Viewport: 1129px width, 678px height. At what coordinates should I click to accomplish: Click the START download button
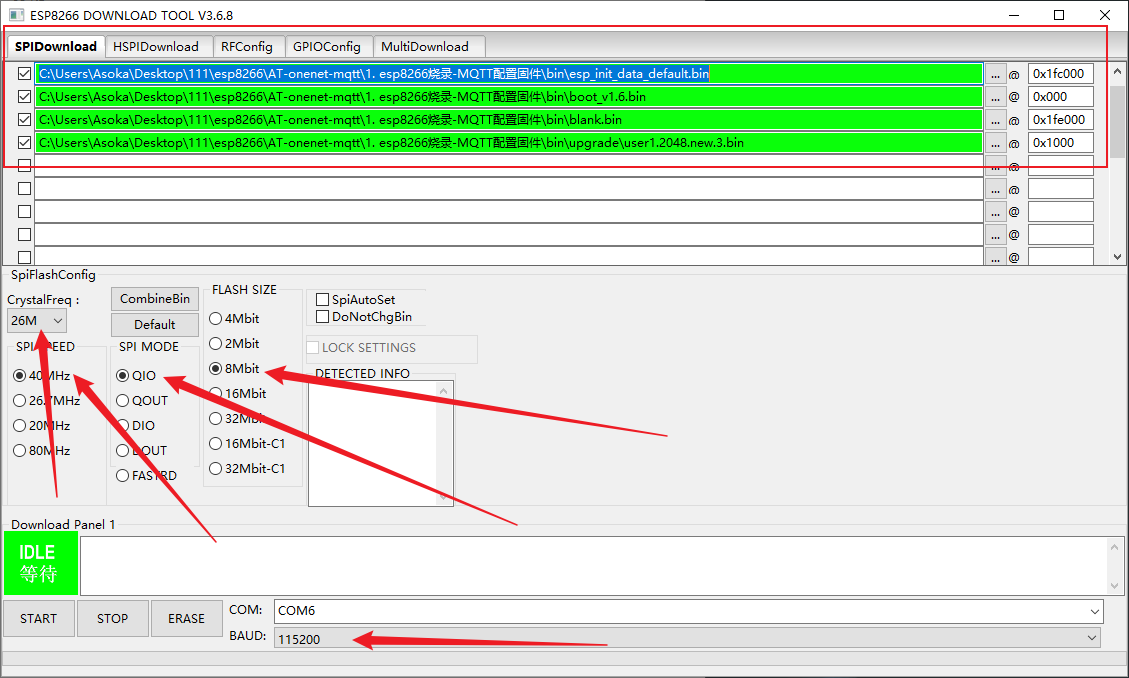click(x=39, y=619)
